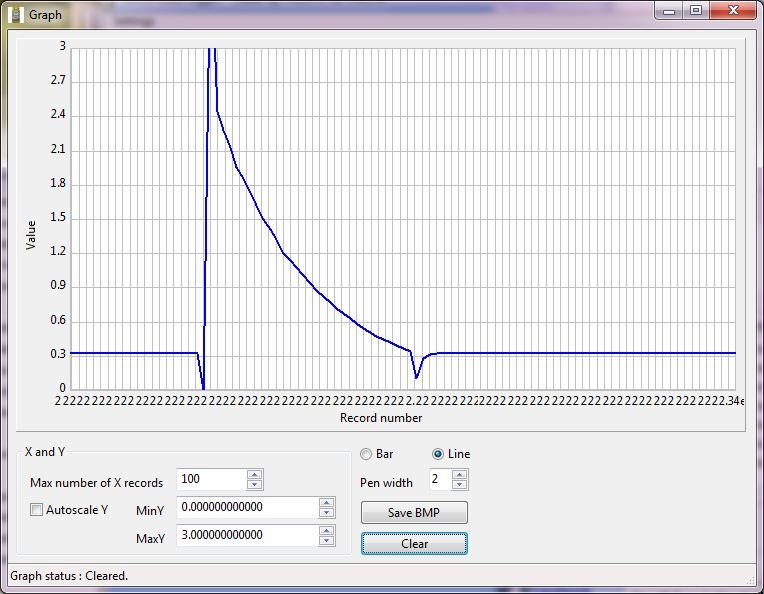
Task: Maximize the Graph window
Action: tap(696, 10)
